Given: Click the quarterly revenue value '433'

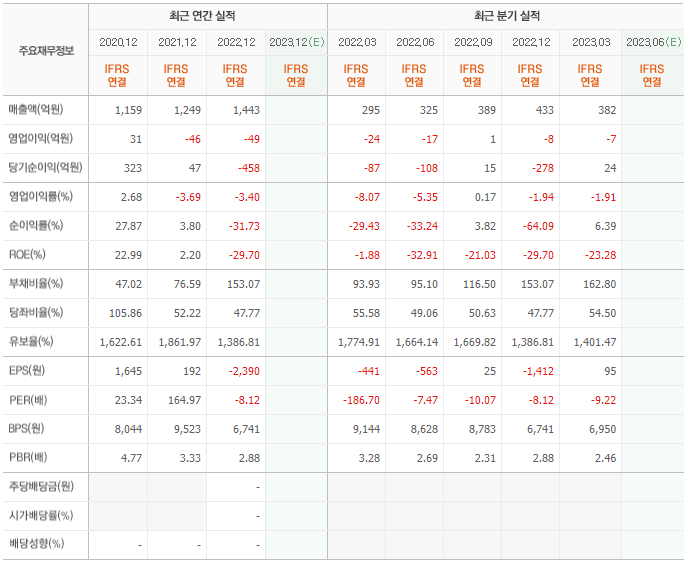Looking at the screenshot, I should click(x=544, y=110).
